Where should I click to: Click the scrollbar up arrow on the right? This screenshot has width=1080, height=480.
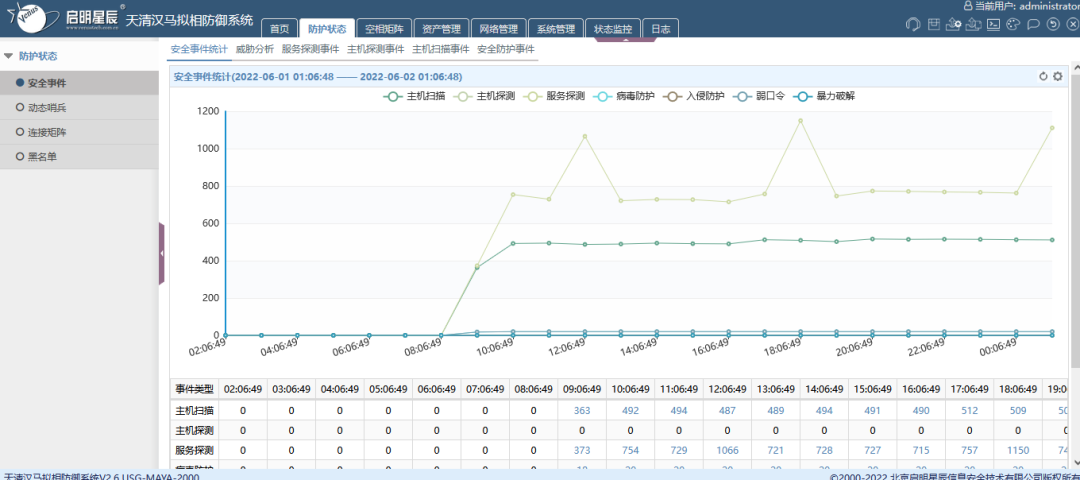(x=1075, y=70)
